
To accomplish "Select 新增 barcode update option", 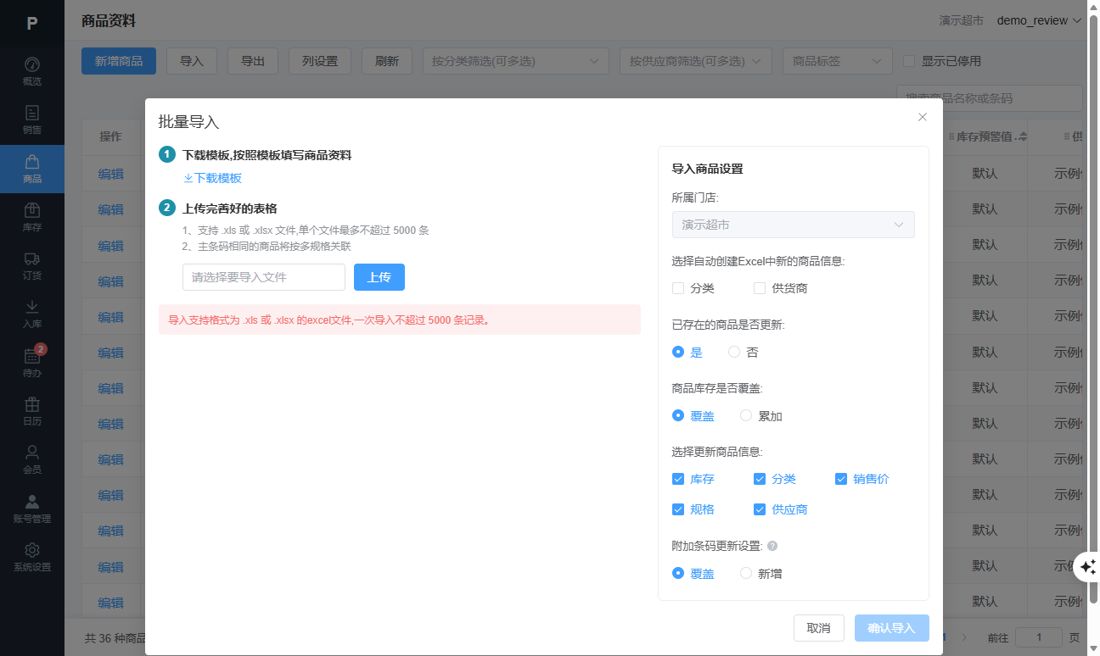I will click(x=746, y=573).
